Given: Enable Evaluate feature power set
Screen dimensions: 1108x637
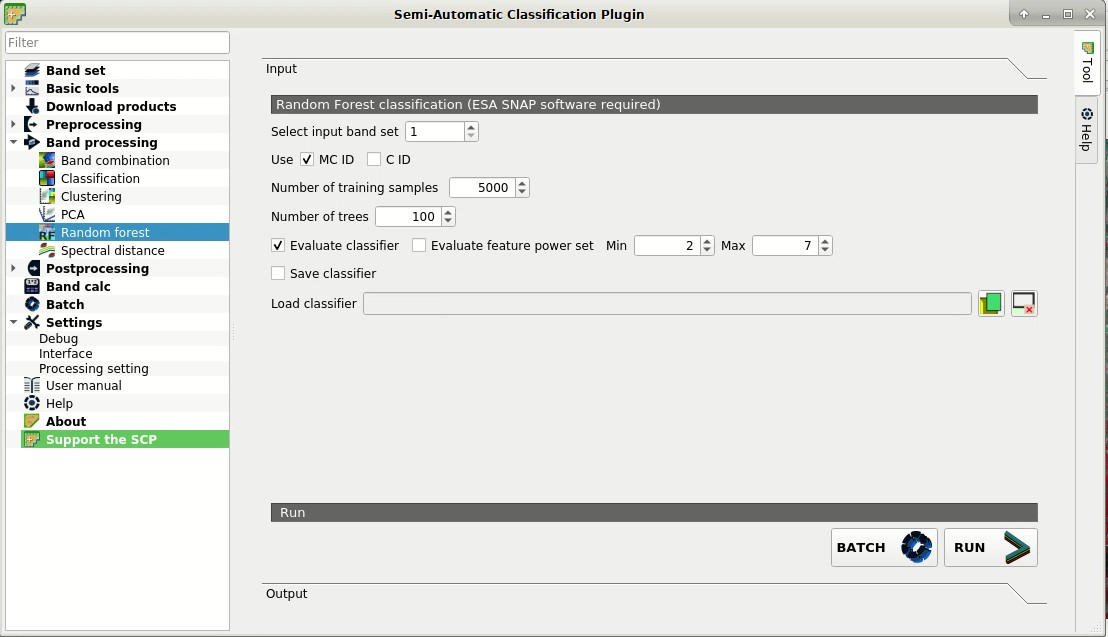Looking at the screenshot, I should pos(418,245).
